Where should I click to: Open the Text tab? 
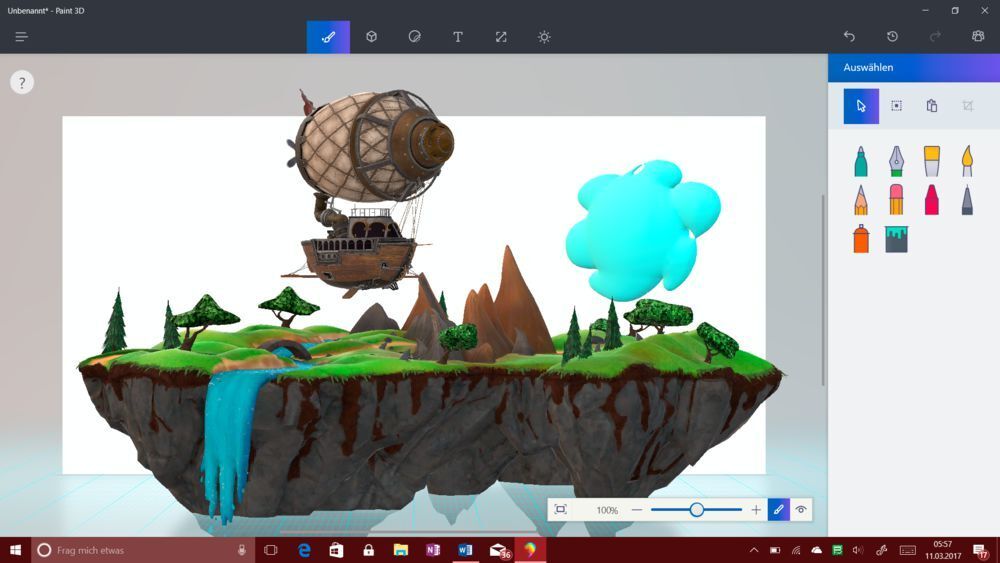(x=458, y=37)
